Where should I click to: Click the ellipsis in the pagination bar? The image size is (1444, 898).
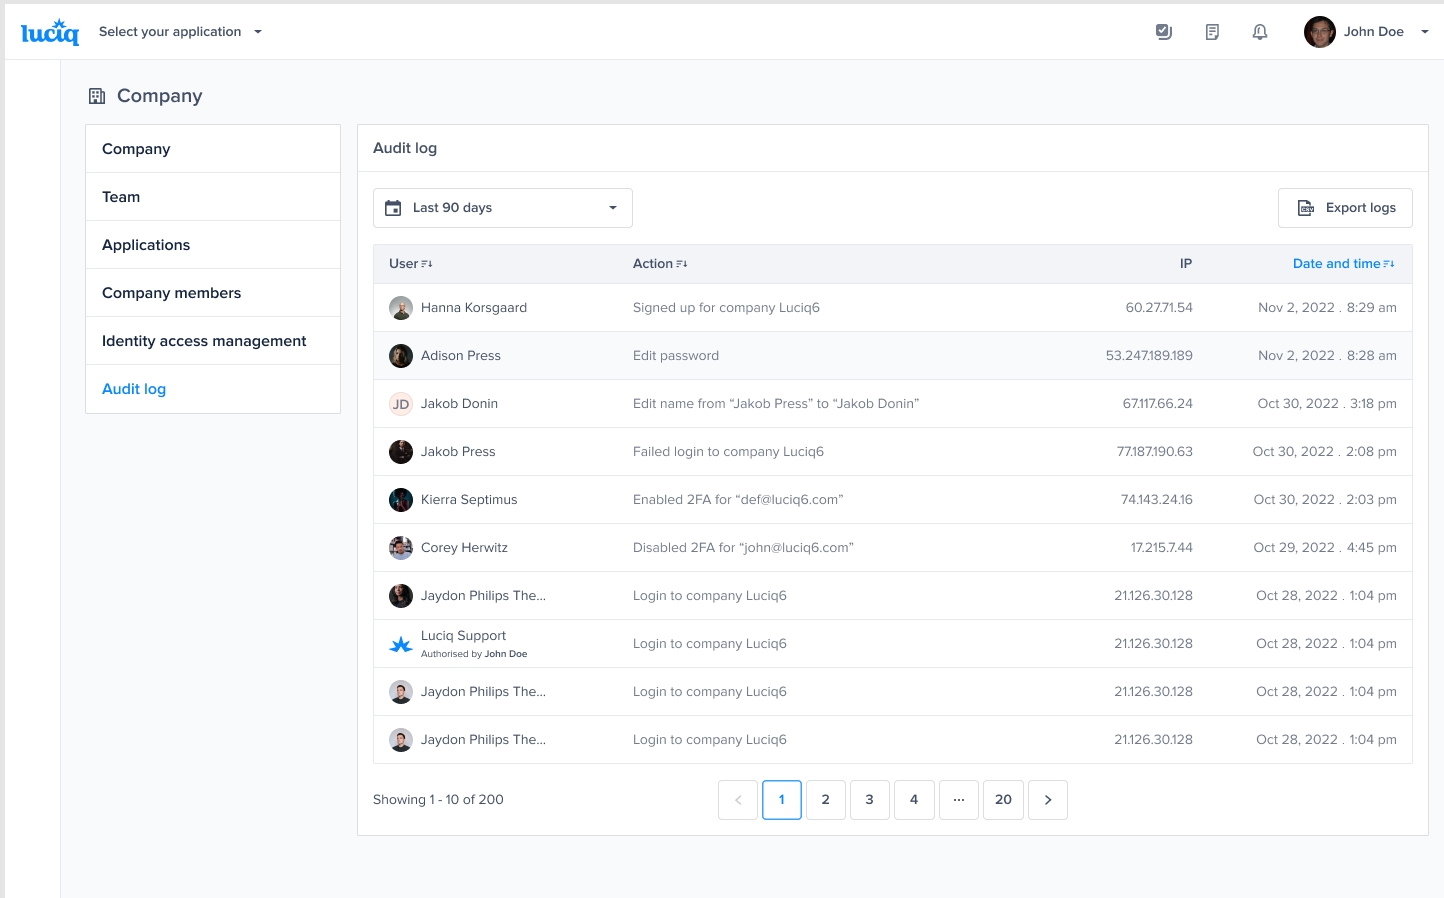point(958,799)
